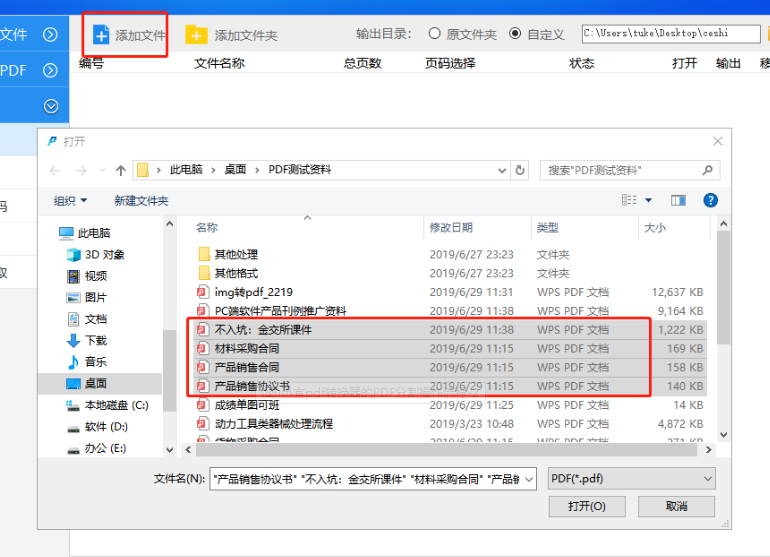Click the Add File plus icon
The image size is (770, 557).
101,35
